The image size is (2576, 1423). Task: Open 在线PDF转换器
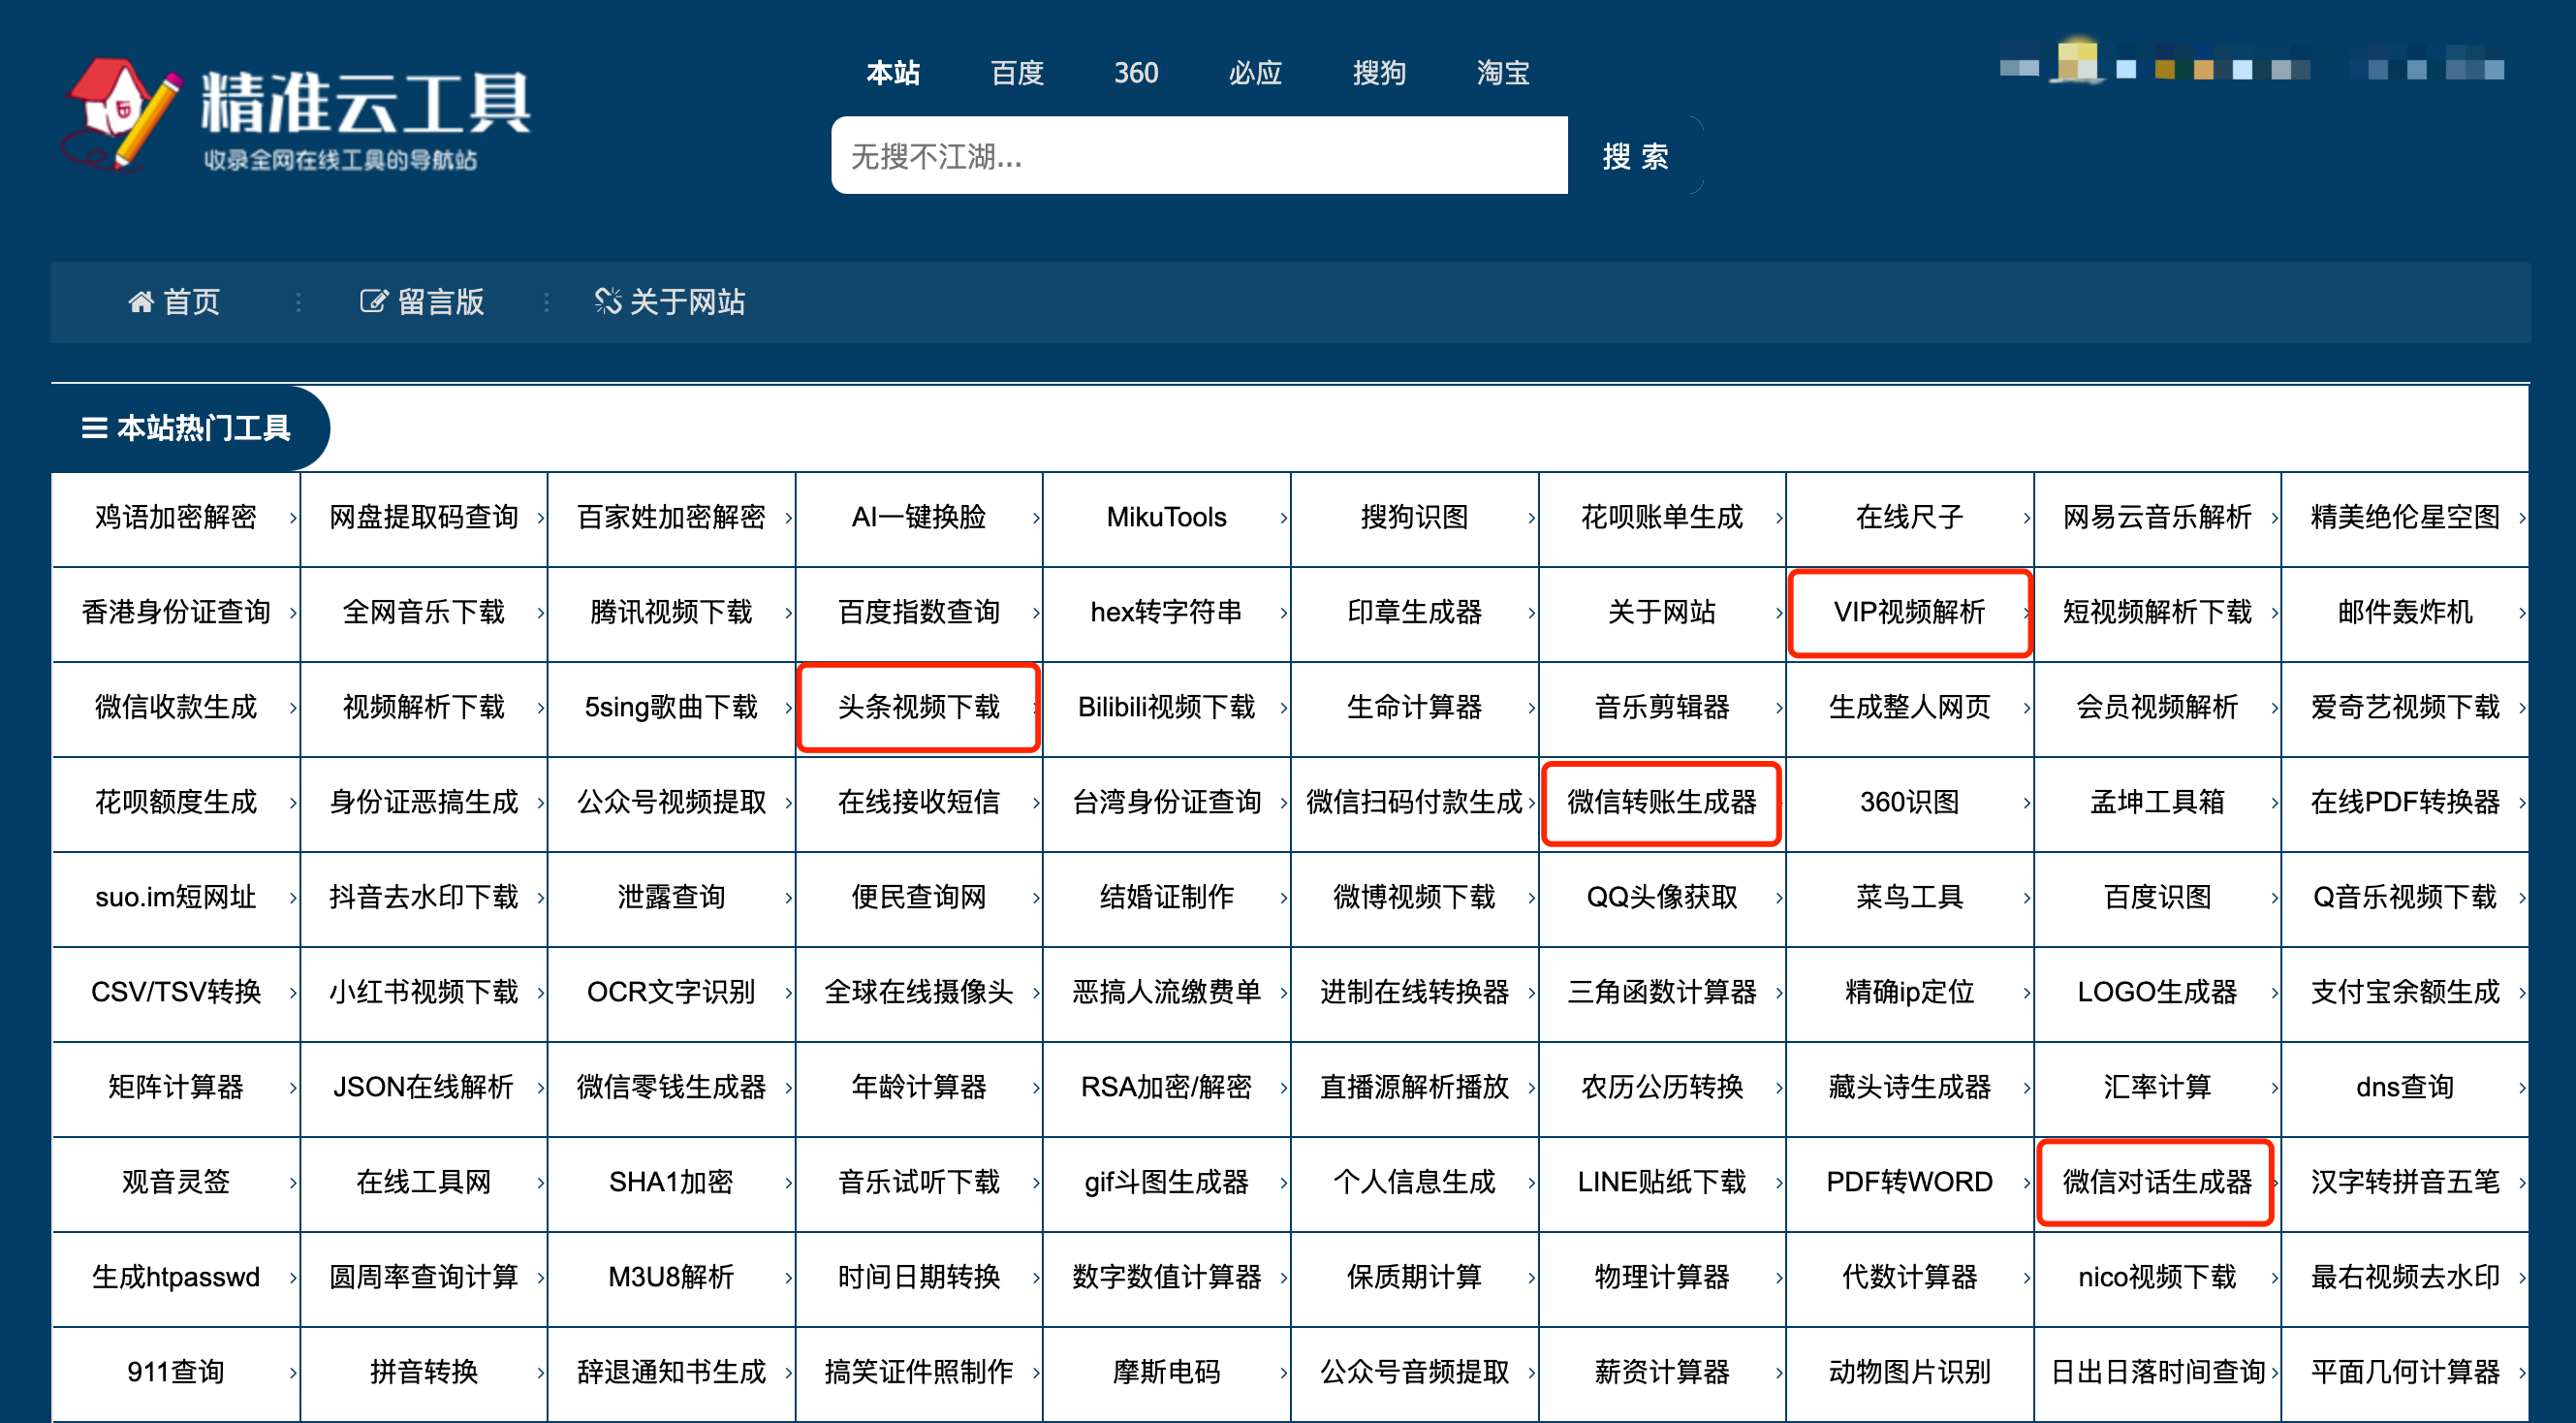(x=2405, y=802)
